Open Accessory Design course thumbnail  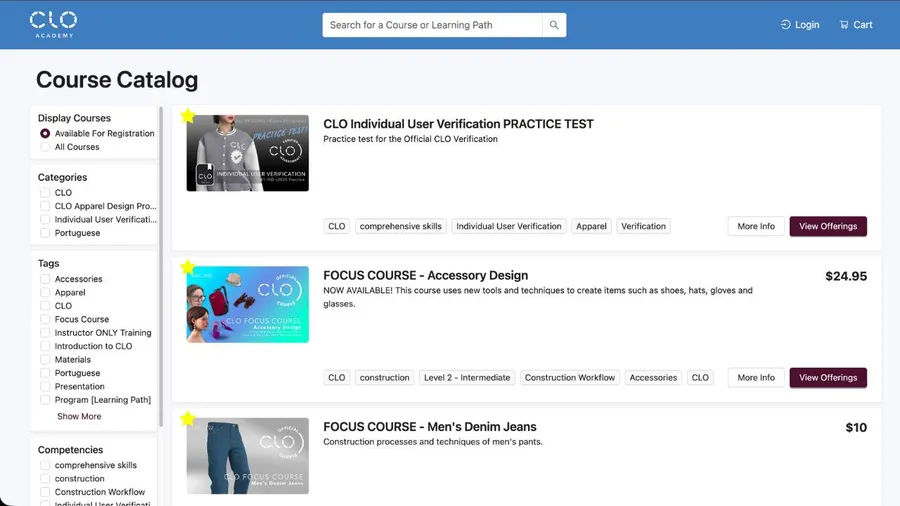coord(247,305)
